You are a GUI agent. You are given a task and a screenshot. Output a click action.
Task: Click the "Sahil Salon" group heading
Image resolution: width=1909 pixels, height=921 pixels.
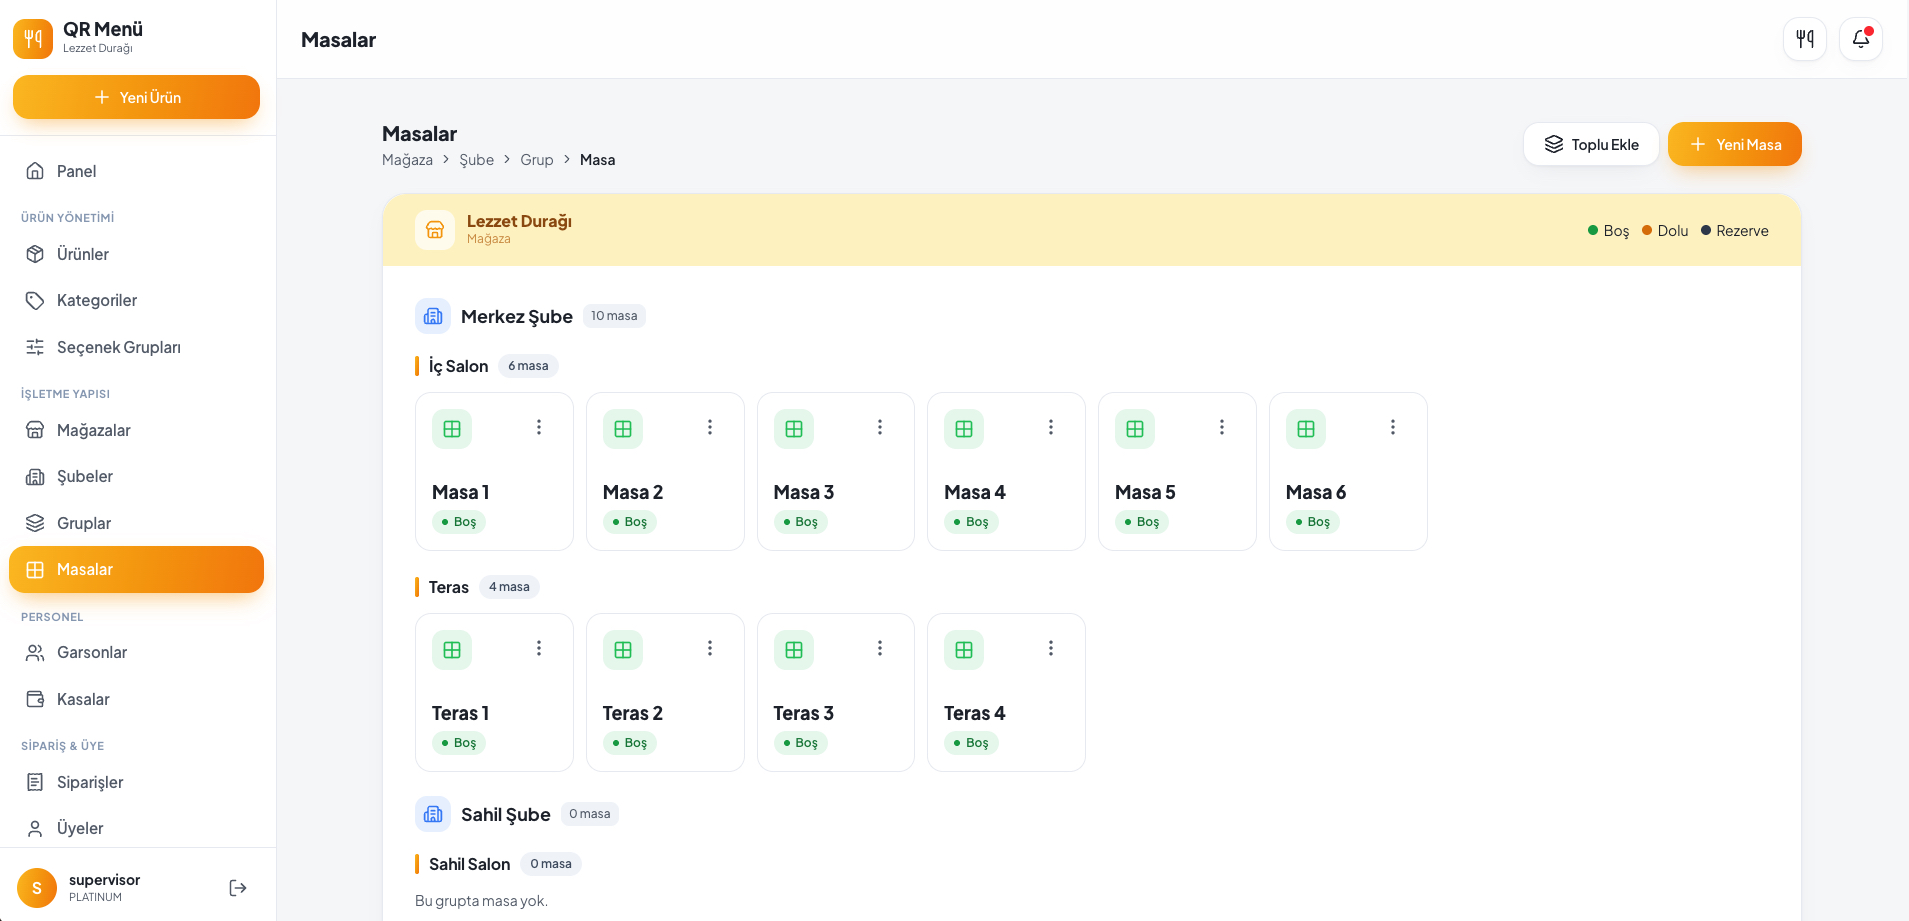tap(469, 864)
